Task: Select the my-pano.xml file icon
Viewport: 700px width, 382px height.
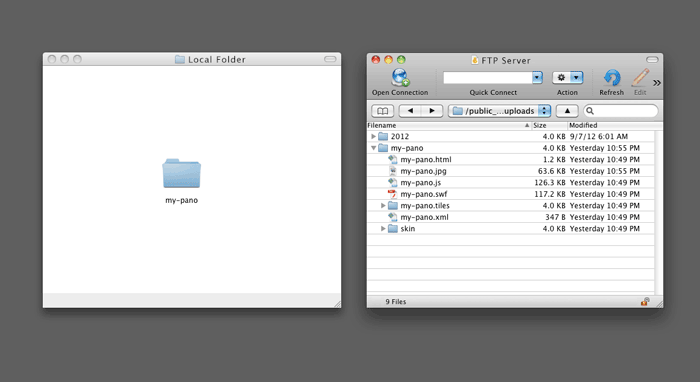Action: click(392, 217)
